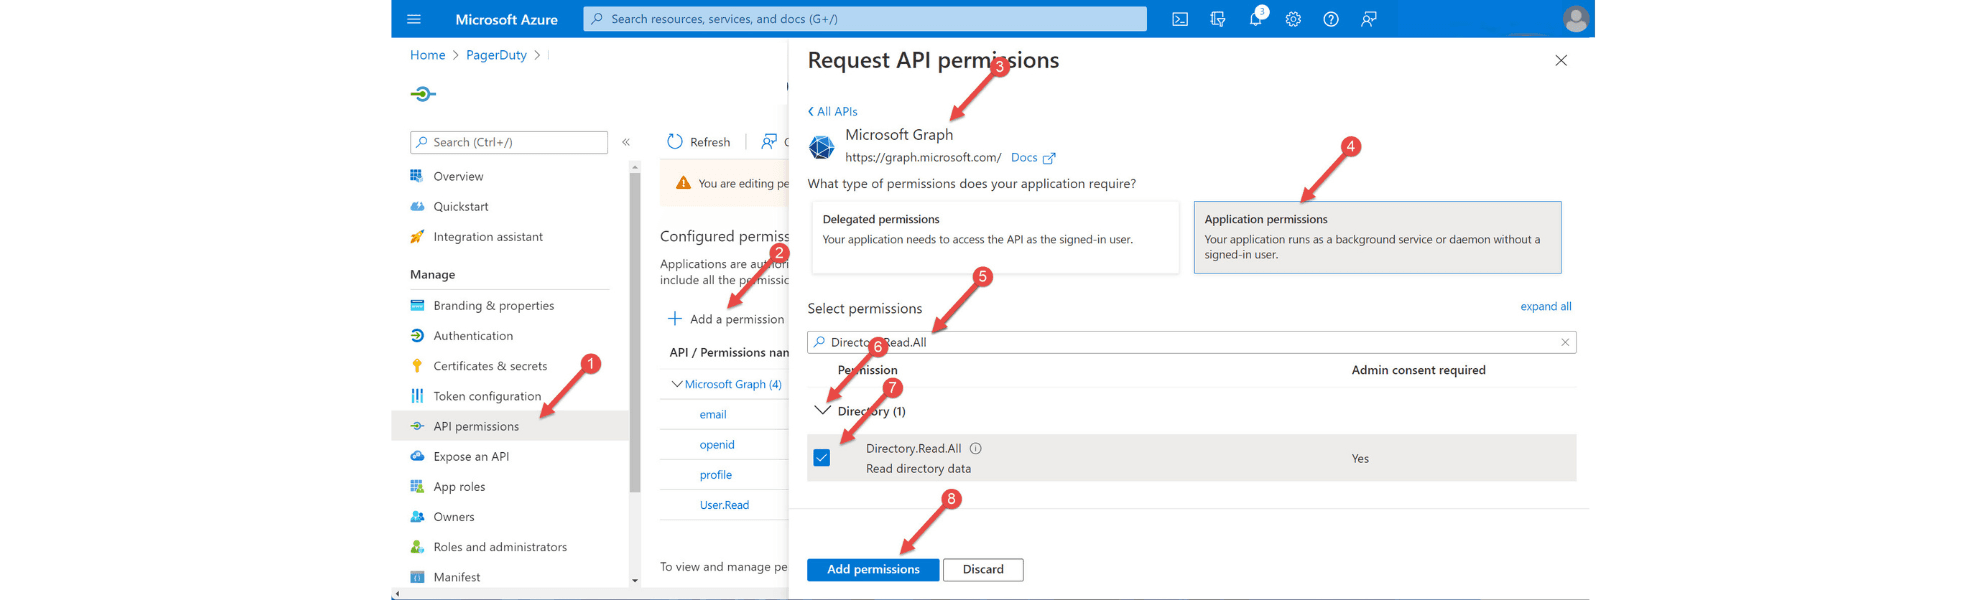Open the portal settings gear
Screen dimensions: 1986x600
(x=1293, y=19)
